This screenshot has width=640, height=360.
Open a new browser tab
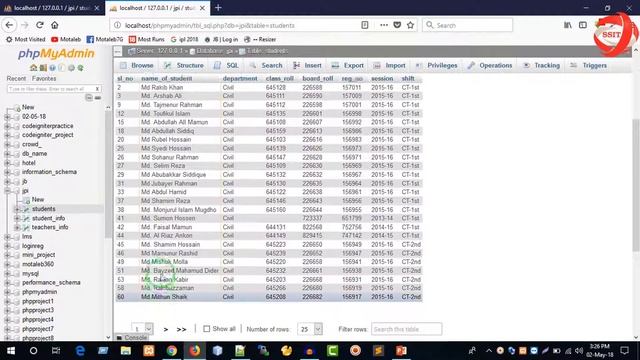218,7
